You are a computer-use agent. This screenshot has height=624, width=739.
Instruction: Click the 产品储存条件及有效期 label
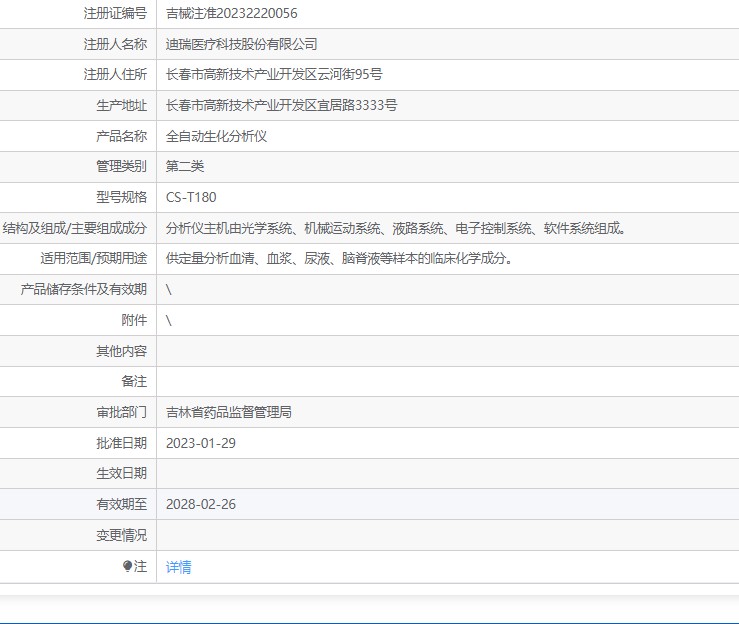pyautogui.click(x=84, y=289)
